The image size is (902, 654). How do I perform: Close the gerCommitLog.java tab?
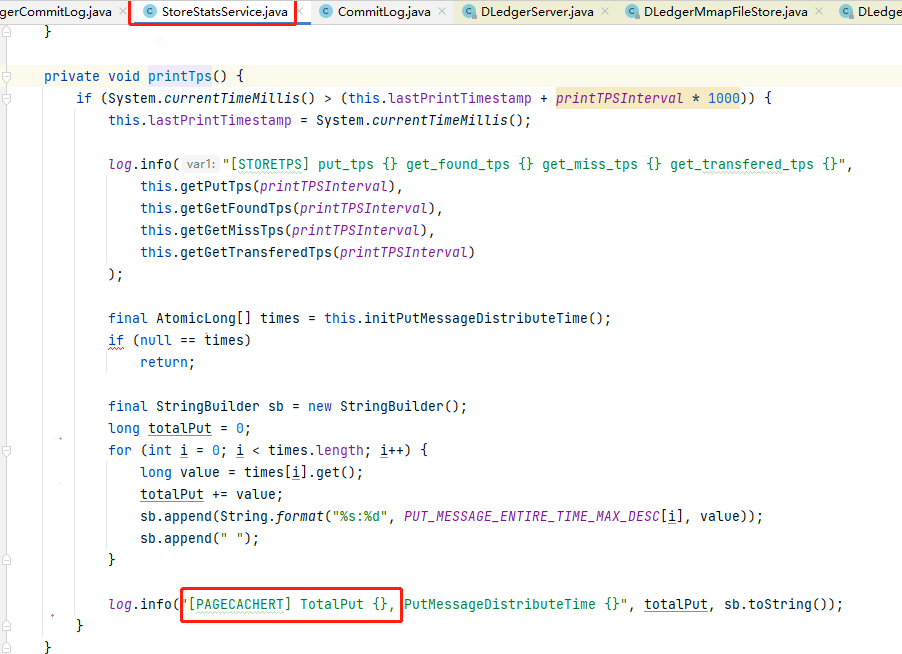(x=123, y=12)
